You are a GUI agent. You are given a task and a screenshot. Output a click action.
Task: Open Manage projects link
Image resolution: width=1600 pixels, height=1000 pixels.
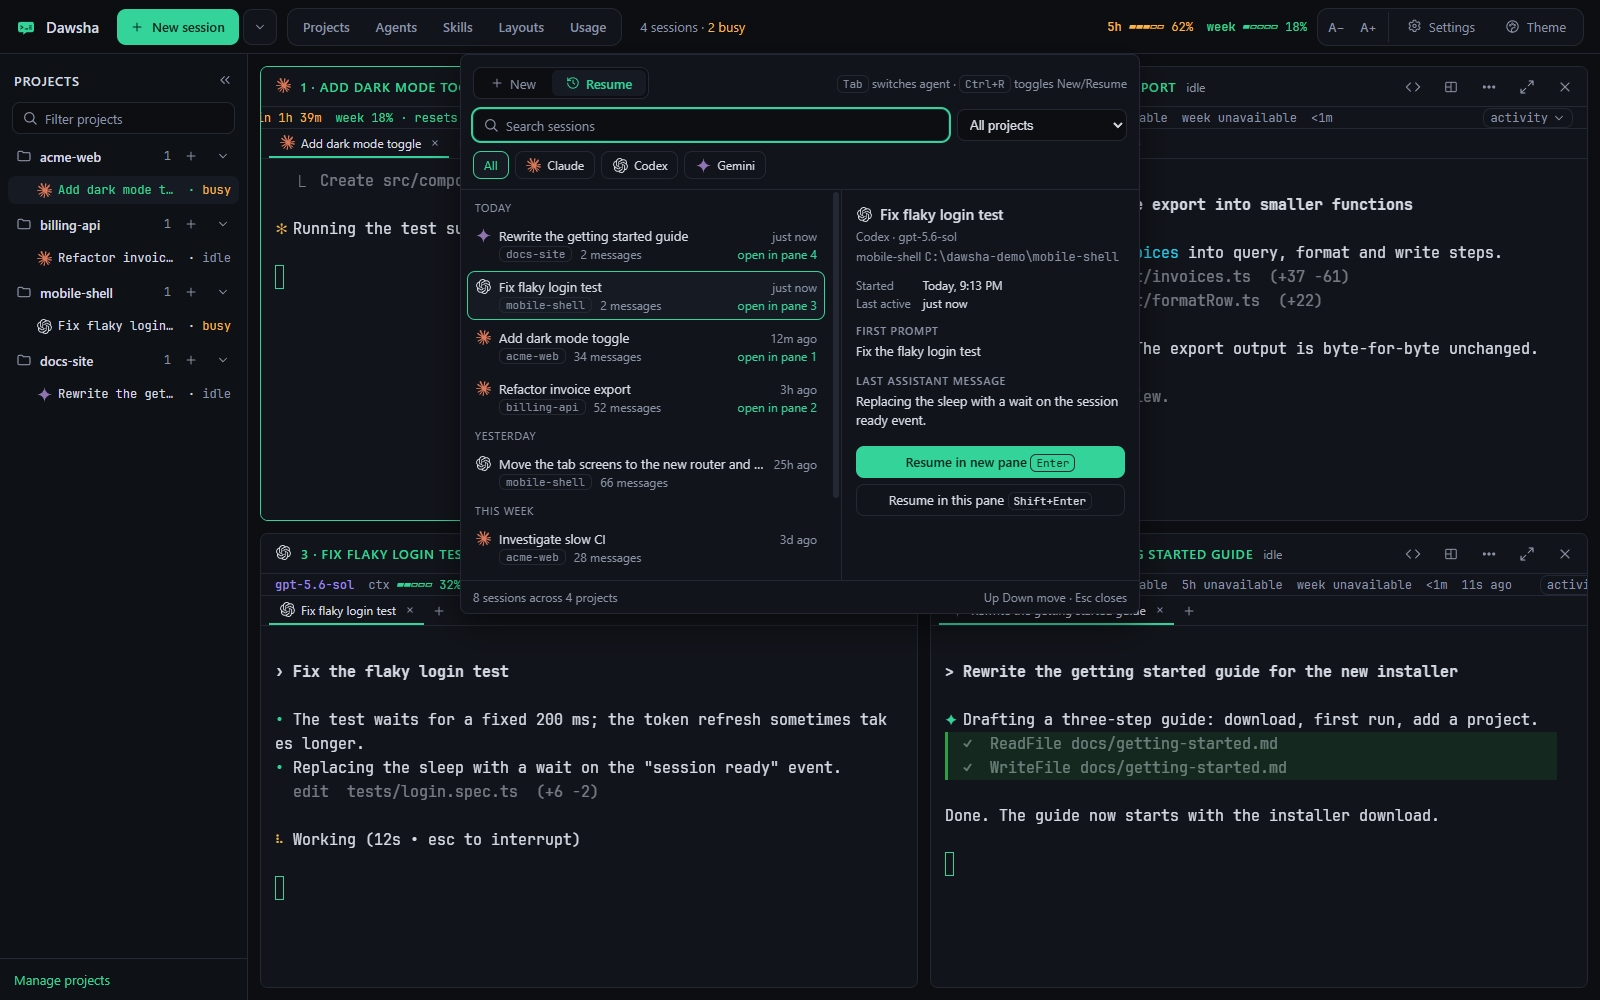point(62,980)
